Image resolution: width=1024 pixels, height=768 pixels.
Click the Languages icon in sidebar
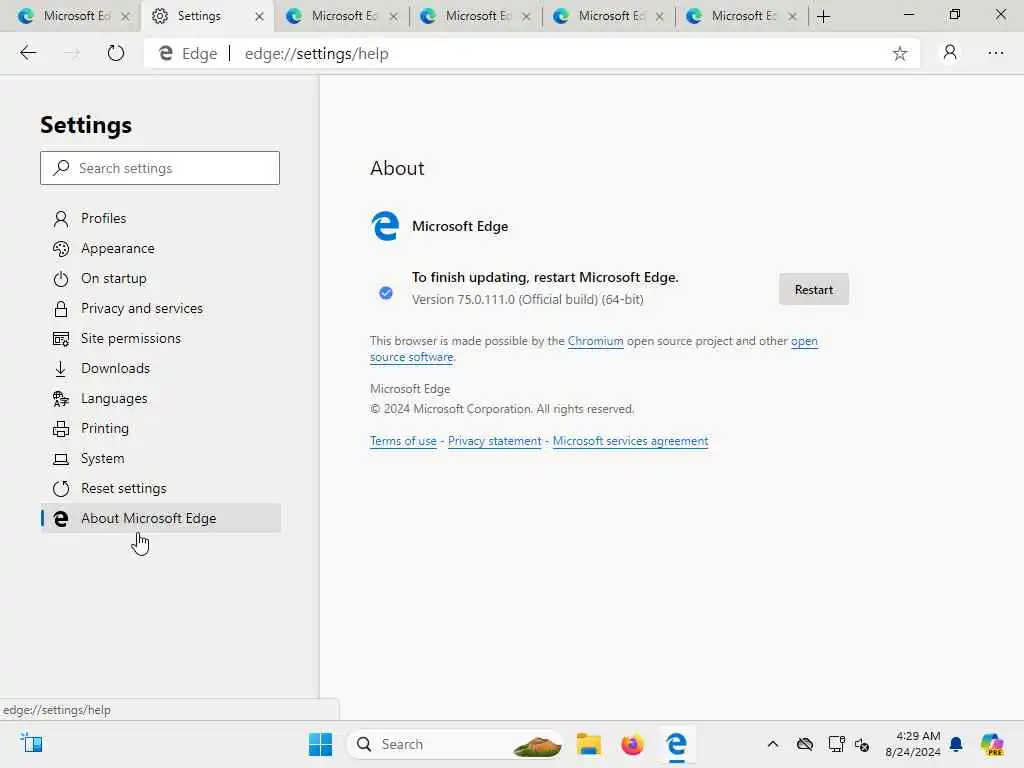coord(61,399)
